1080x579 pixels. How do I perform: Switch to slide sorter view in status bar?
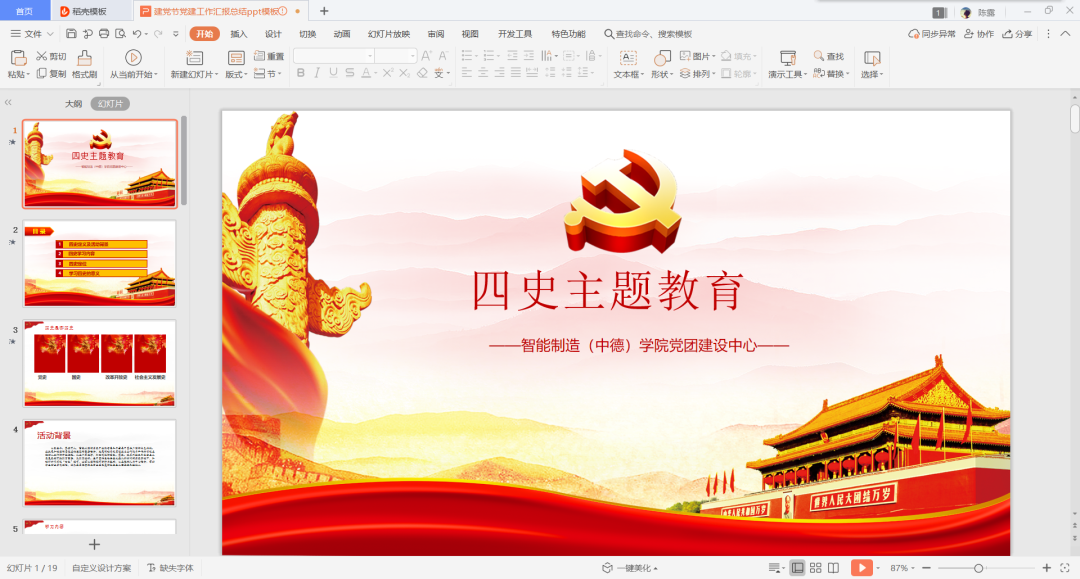pos(815,568)
